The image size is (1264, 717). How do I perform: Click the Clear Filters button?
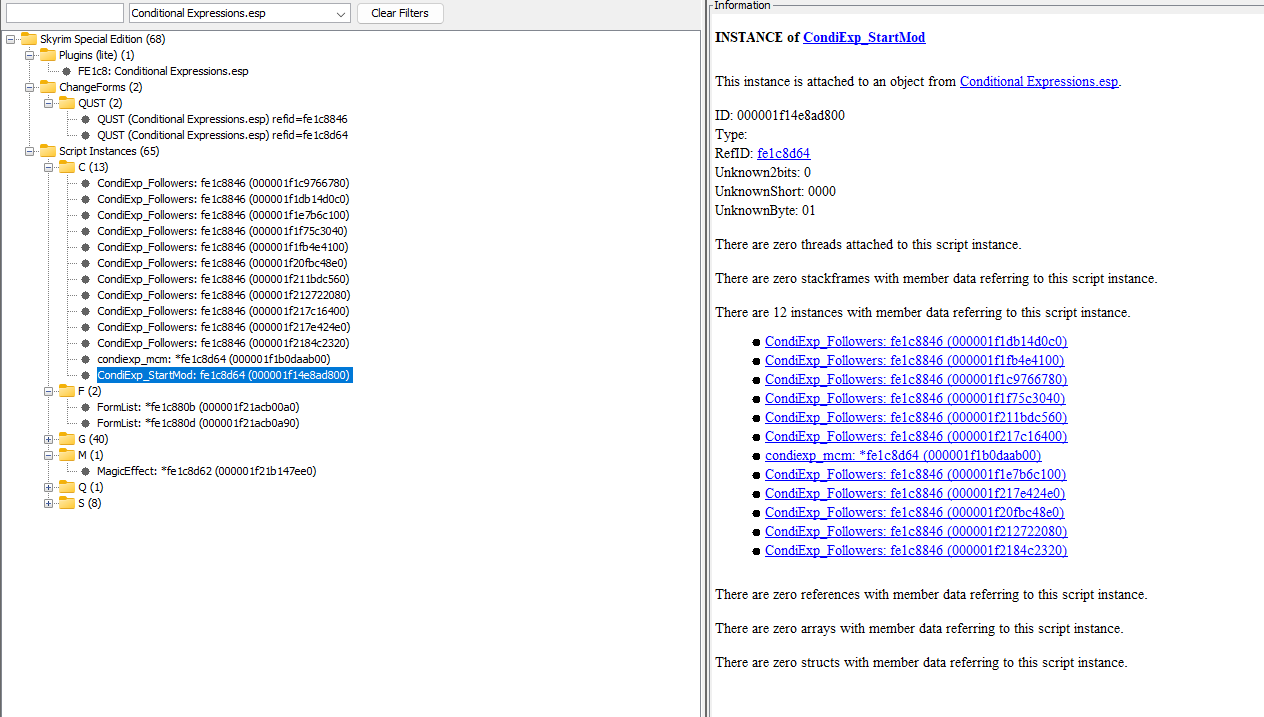point(400,13)
